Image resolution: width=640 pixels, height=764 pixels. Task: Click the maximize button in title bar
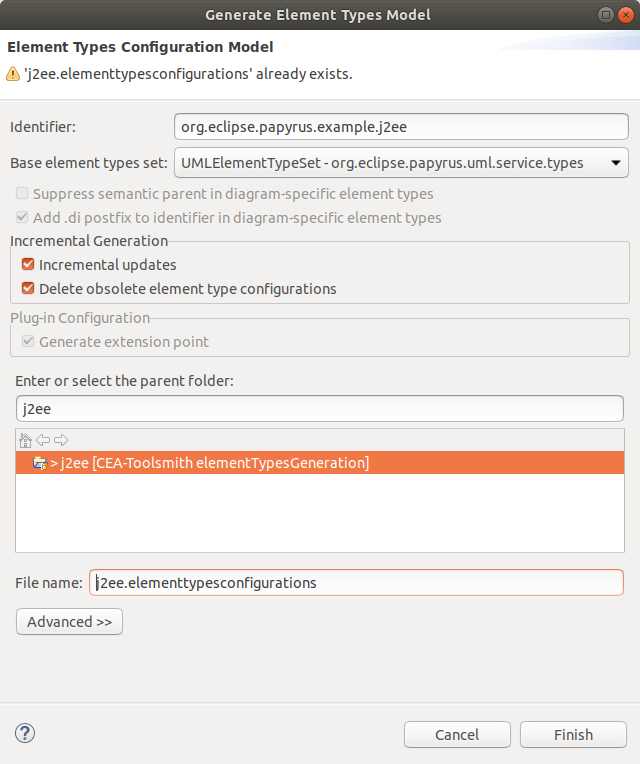pos(605,15)
